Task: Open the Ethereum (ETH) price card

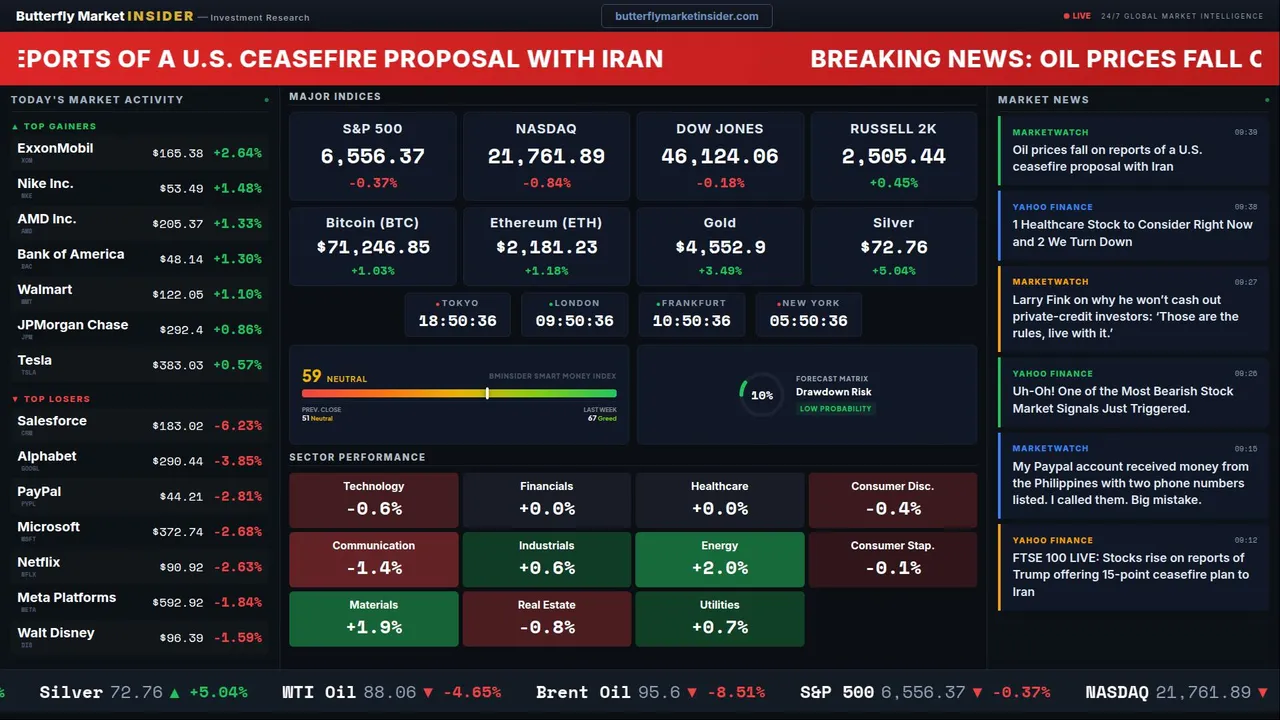Action: click(546, 246)
